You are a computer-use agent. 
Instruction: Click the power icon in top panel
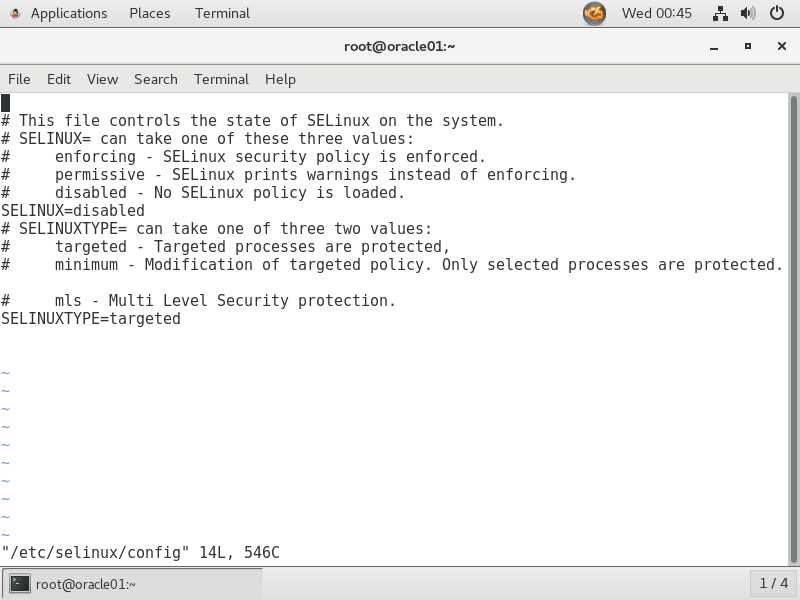click(777, 13)
